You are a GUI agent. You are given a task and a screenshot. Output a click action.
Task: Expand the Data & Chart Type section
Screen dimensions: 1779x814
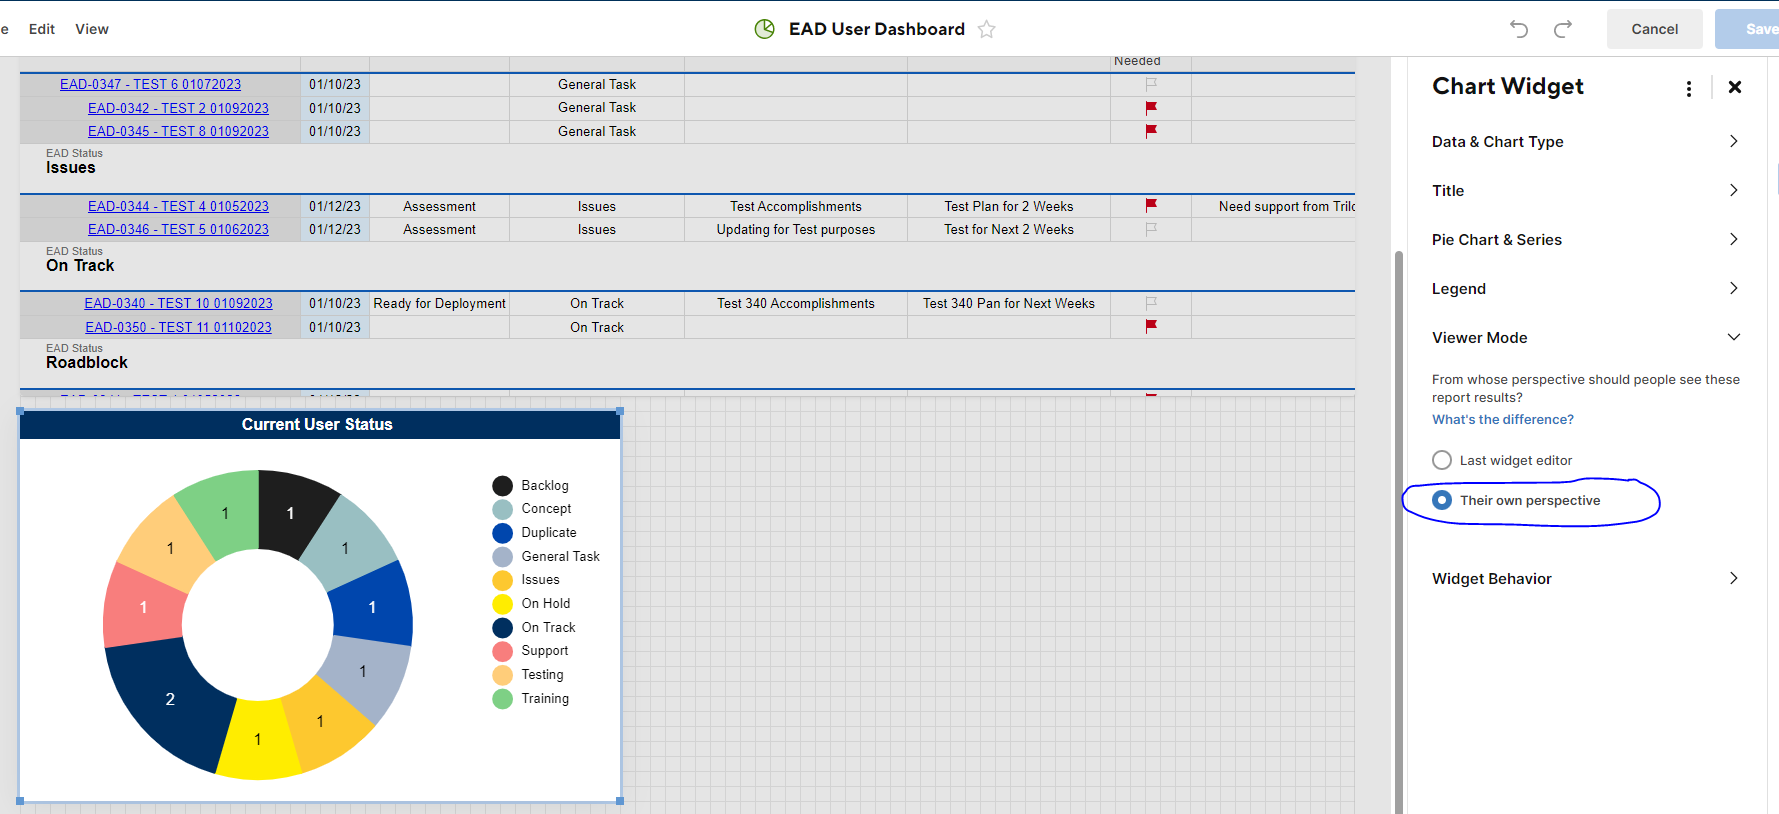1586,142
